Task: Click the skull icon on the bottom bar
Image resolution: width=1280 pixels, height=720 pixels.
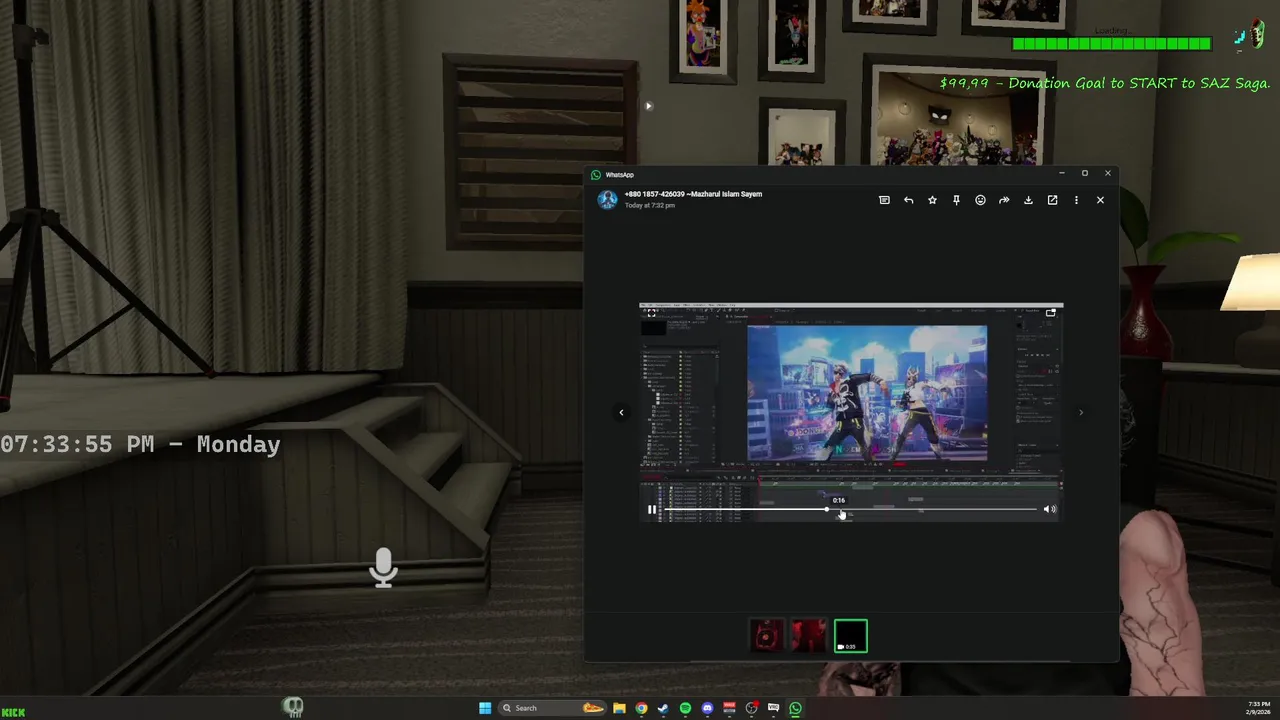Action: pyautogui.click(x=293, y=708)
